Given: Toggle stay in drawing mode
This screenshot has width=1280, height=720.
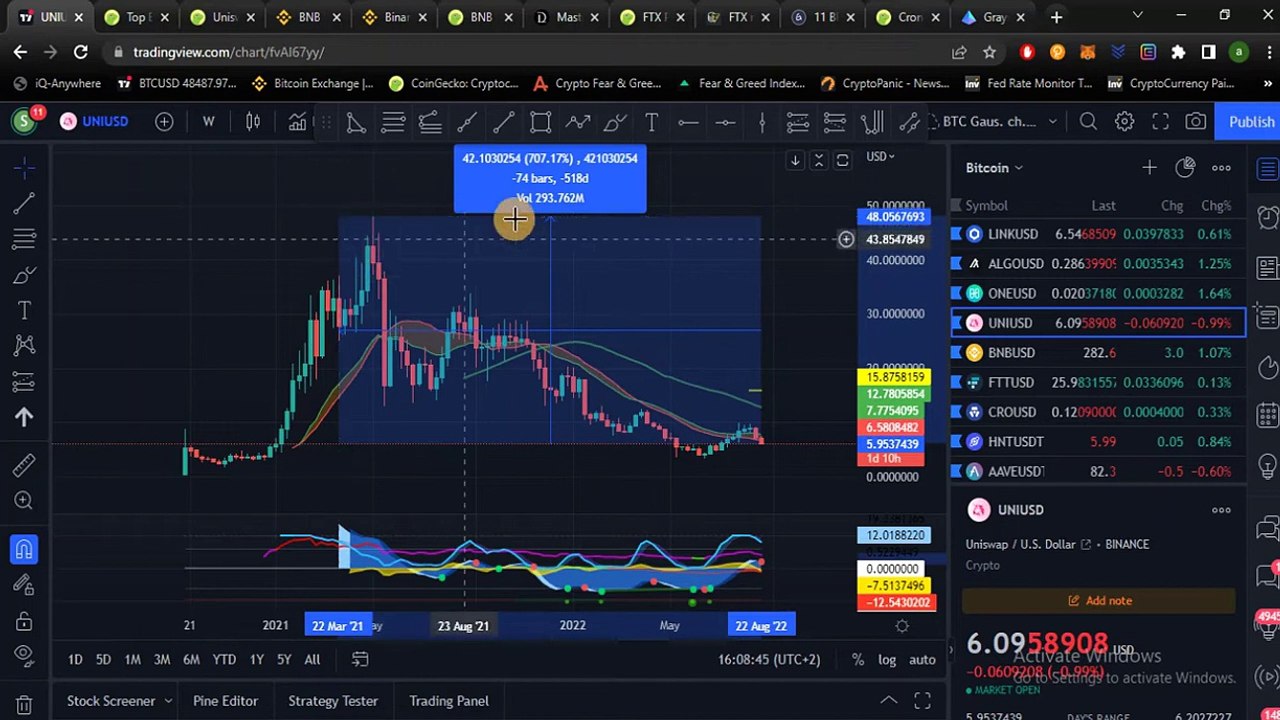Looking at the screenshot, I should (24, 585).
